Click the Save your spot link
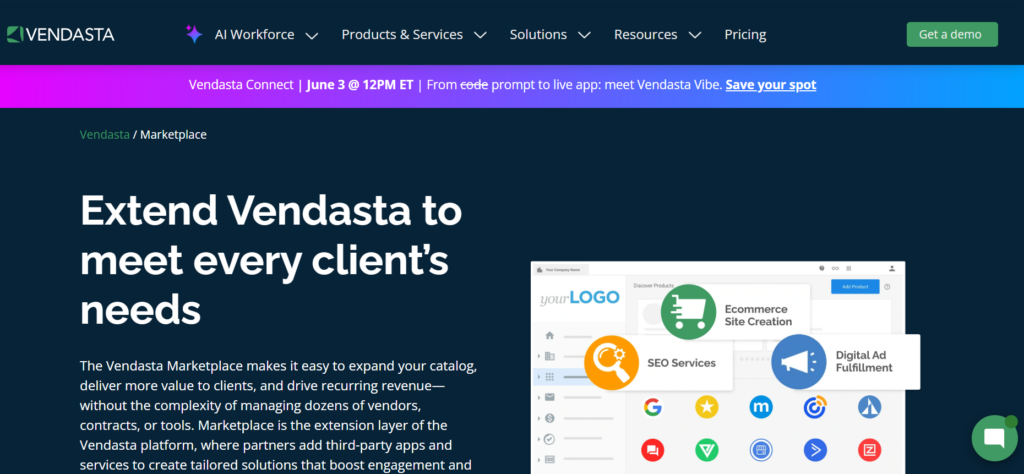1024x474 pixels. (771, 85)
